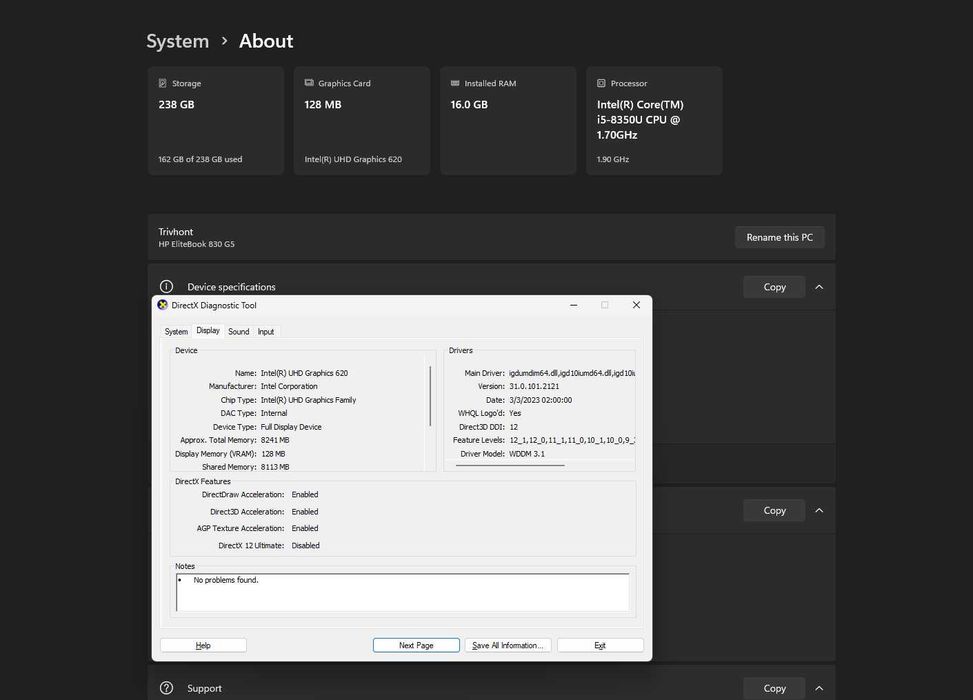Click the 'HP EliteBook 830 G5' model text
The height and width of the screenshot is (700, 973).
click(196, 245)
